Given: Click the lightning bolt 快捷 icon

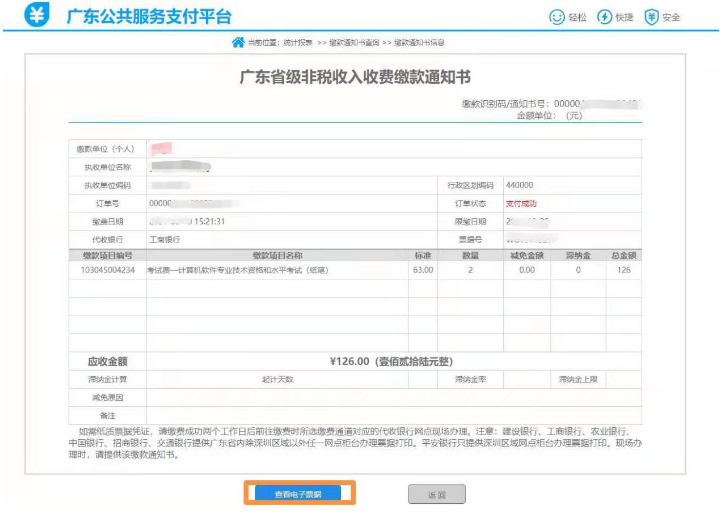Looking at the screenshot, I should tap(605, 17).
